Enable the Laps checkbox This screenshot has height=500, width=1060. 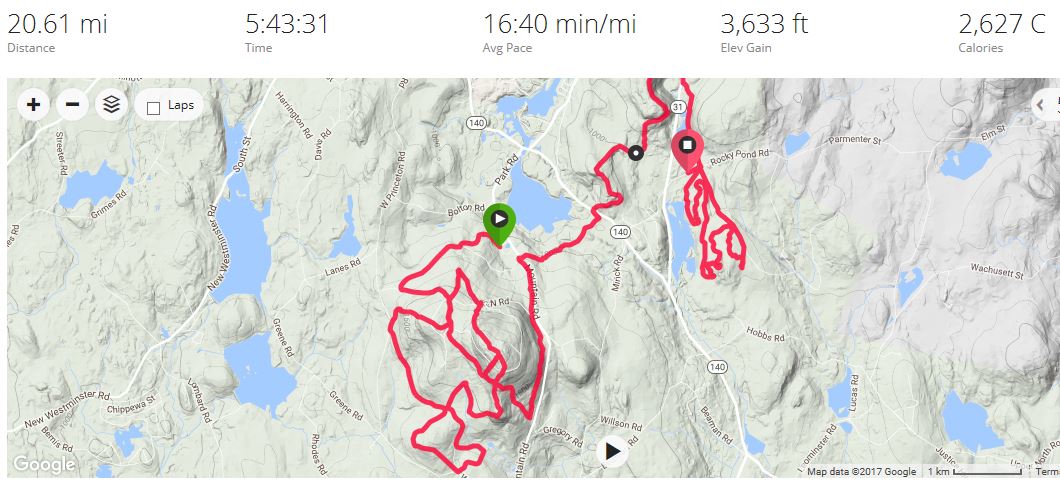coord(153,107)
